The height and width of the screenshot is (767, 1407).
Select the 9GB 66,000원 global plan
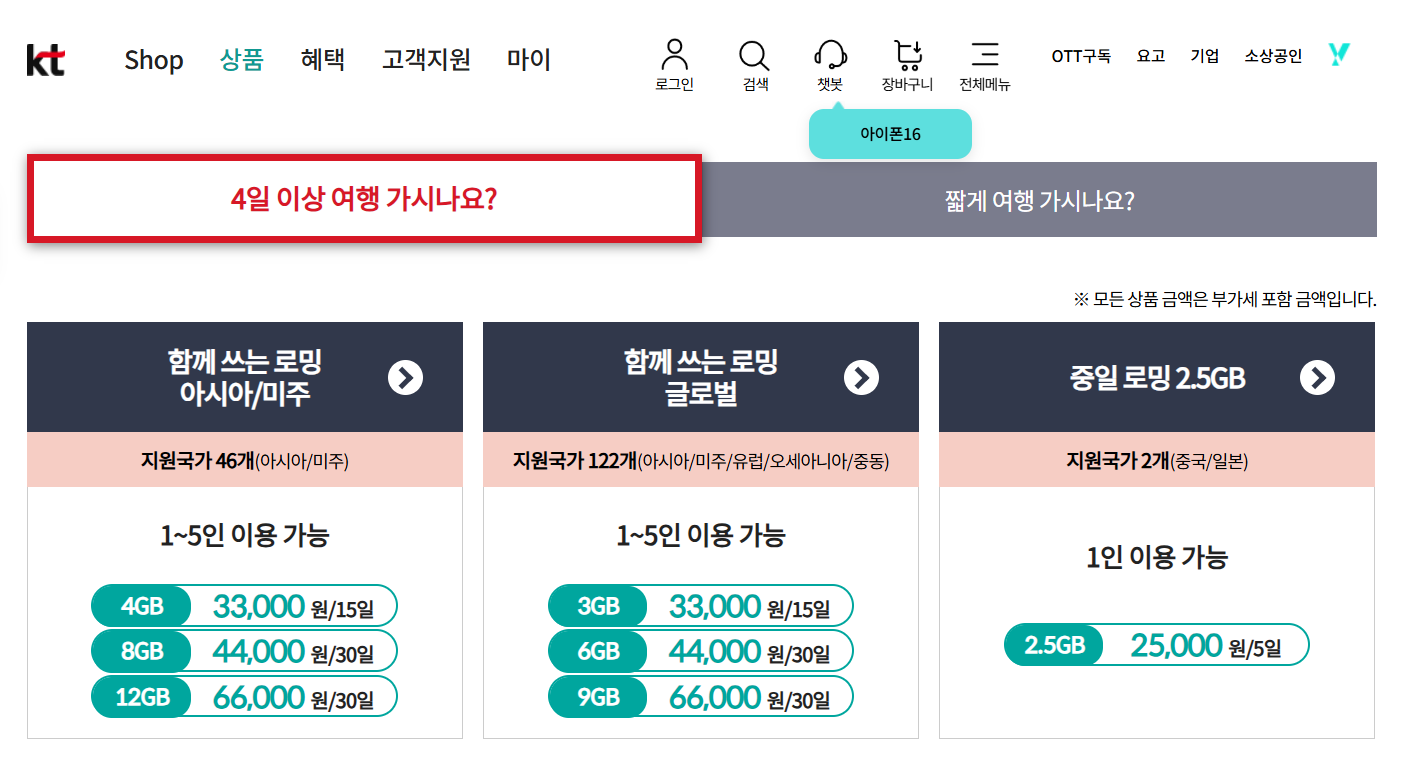point(700,697)
